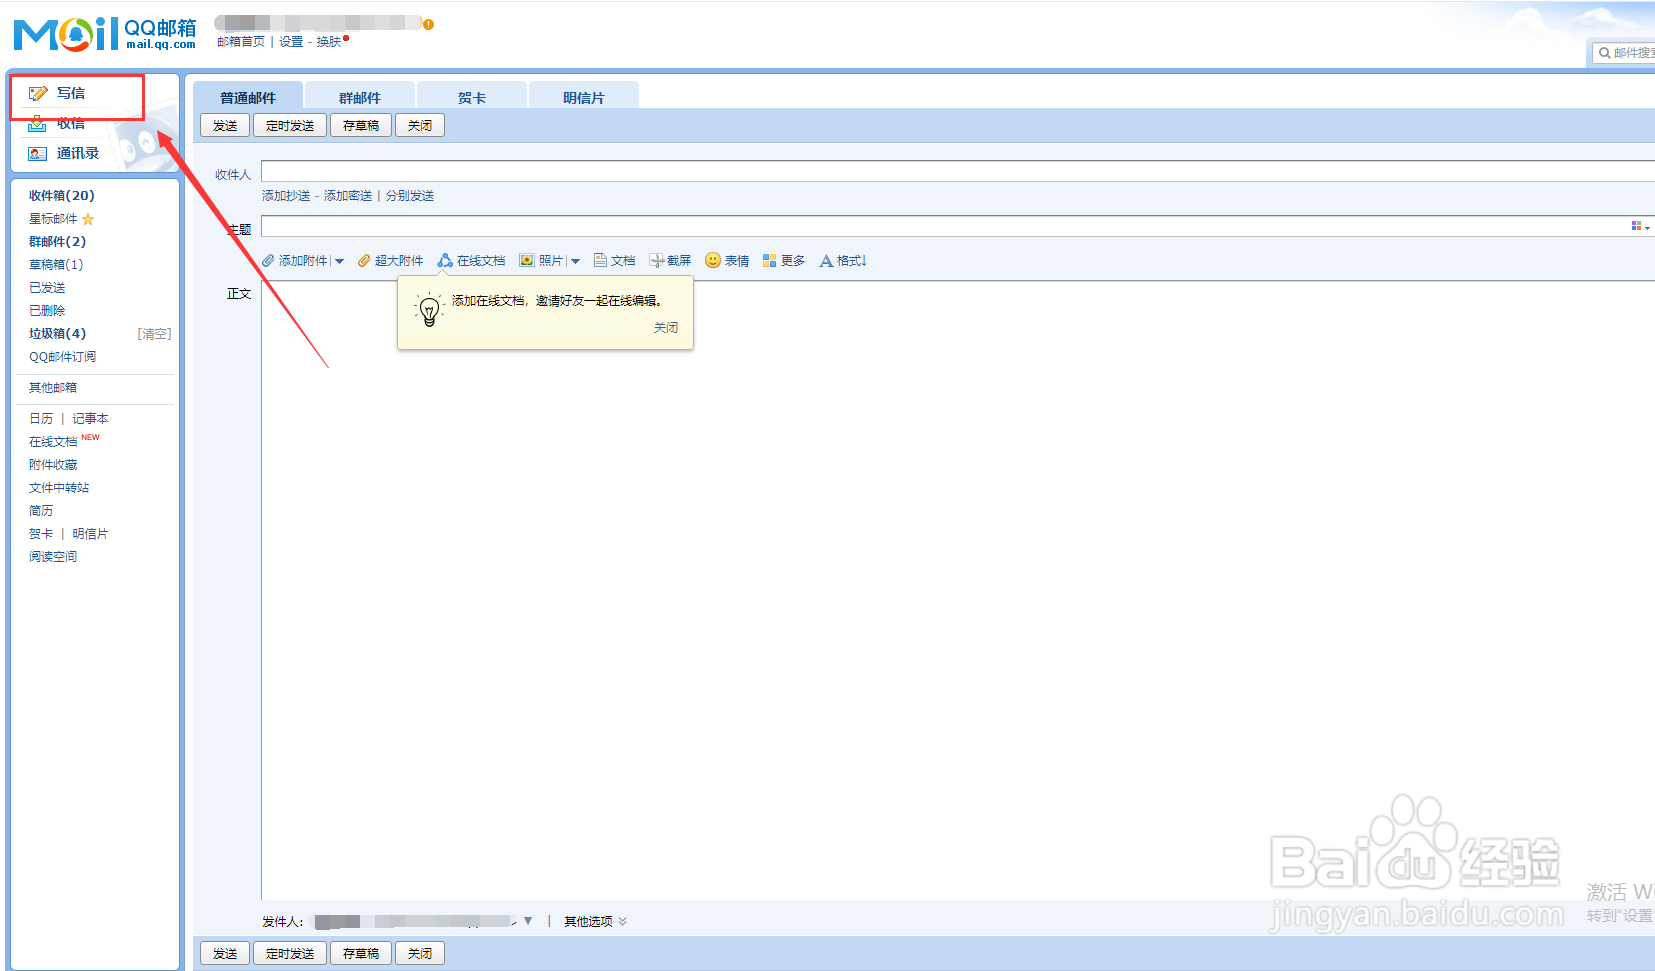Click in the 正文 message body area
The height and width of the screenshot is (971, 1655).
(958, 590)
